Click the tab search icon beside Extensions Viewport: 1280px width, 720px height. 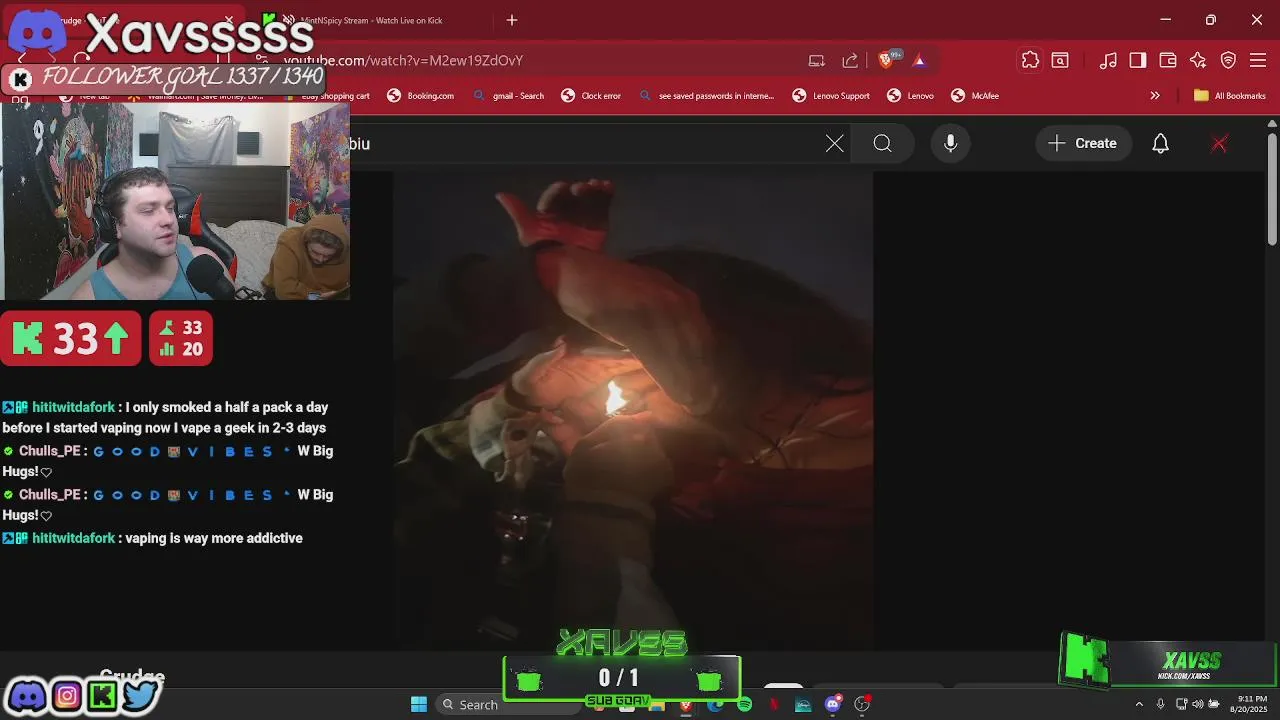click(x=1060, y=60)
